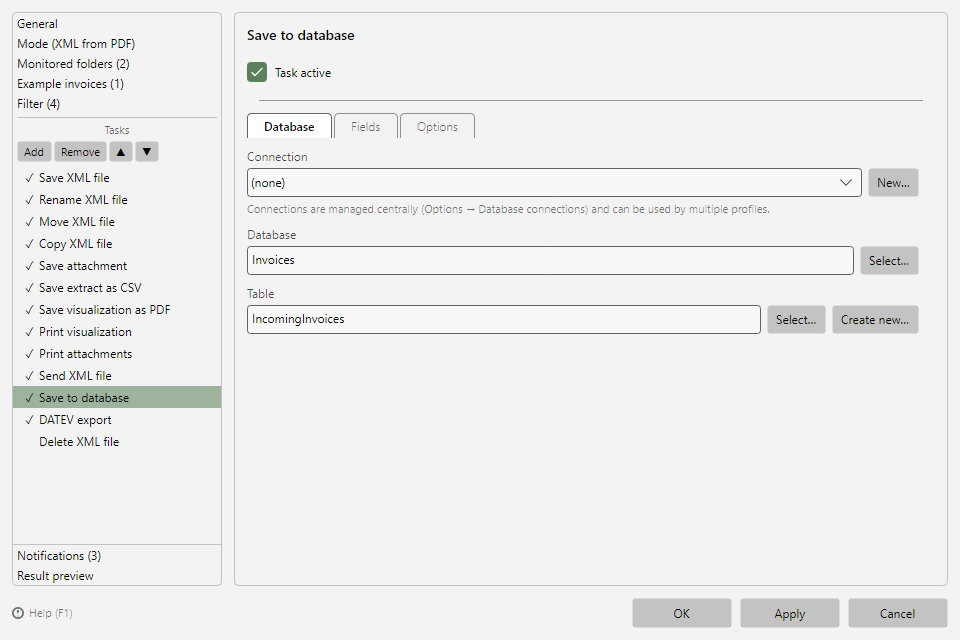Screen dimensions: 960x640
Task: Open Result preview section
Action: point(55,576)
